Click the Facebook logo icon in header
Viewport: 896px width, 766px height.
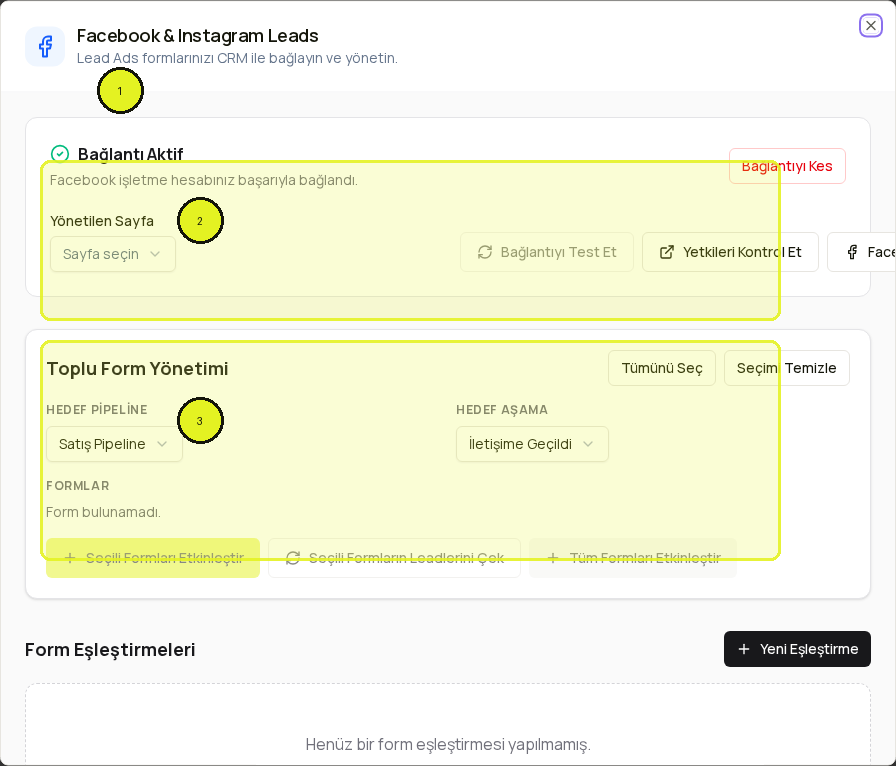click(45, 46)
